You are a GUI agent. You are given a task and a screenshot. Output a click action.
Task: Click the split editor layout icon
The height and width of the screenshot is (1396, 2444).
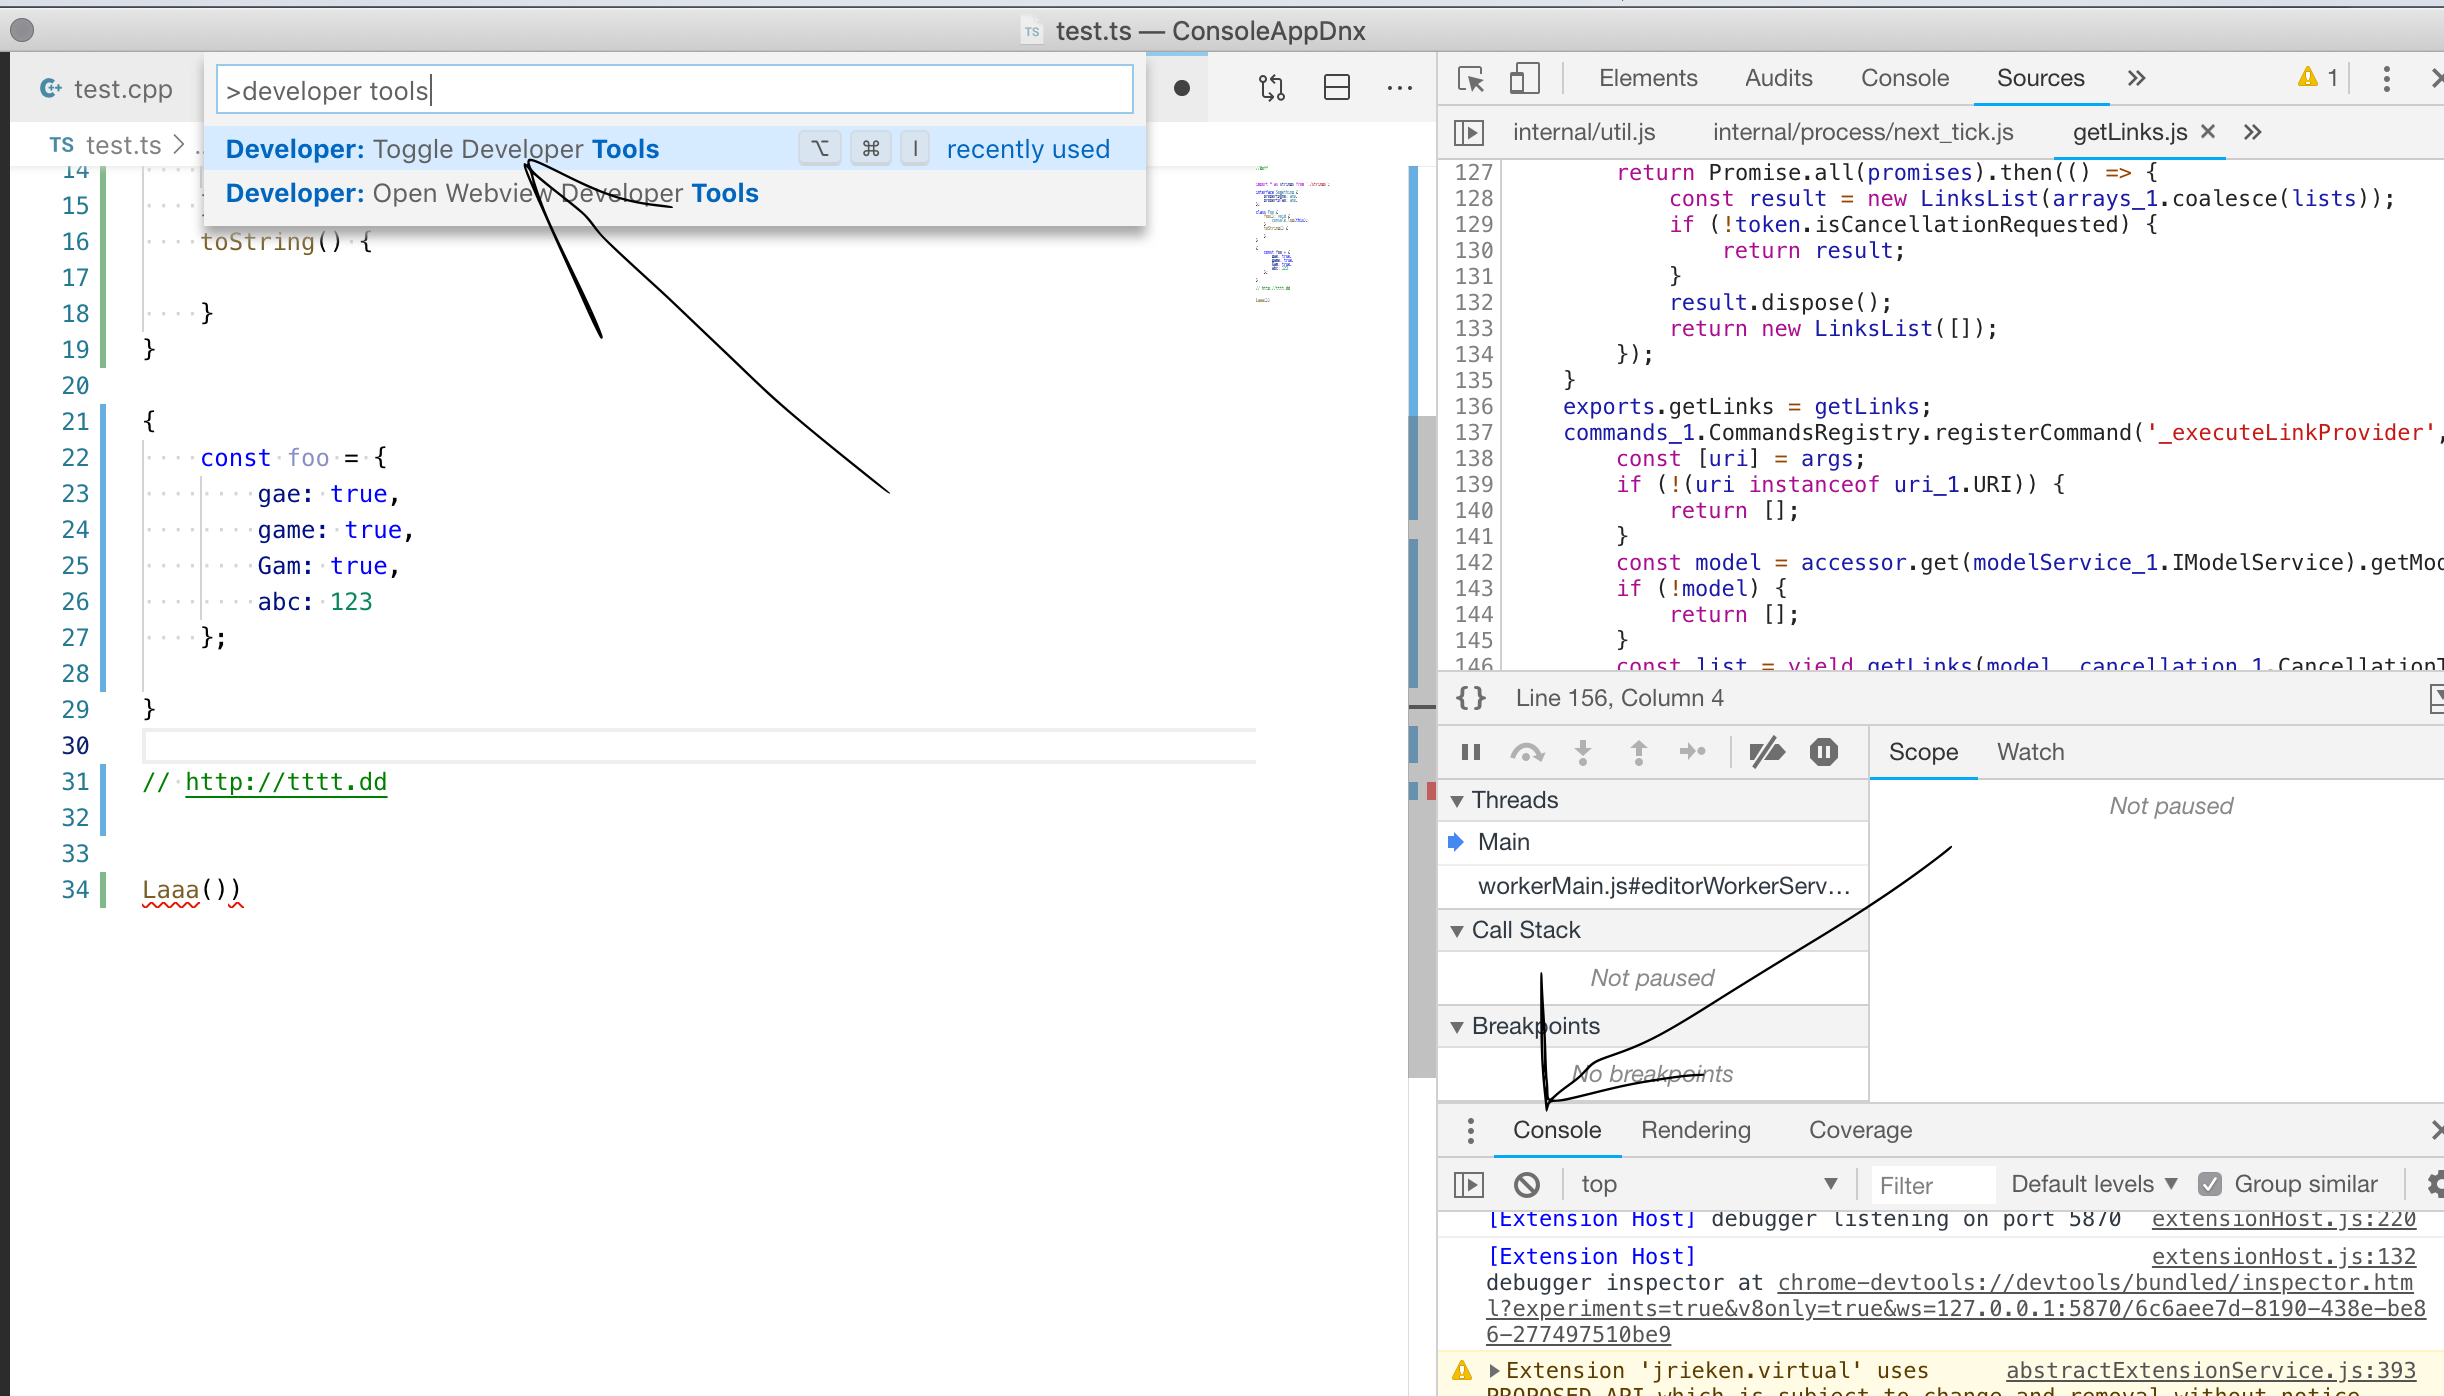coord(1336,87)
